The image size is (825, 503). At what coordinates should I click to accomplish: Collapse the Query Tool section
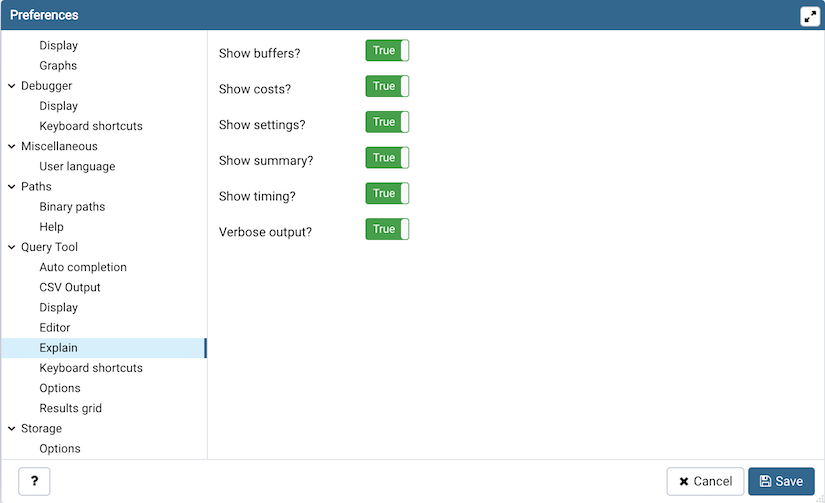pyautogui.click(x=11, y=247)
